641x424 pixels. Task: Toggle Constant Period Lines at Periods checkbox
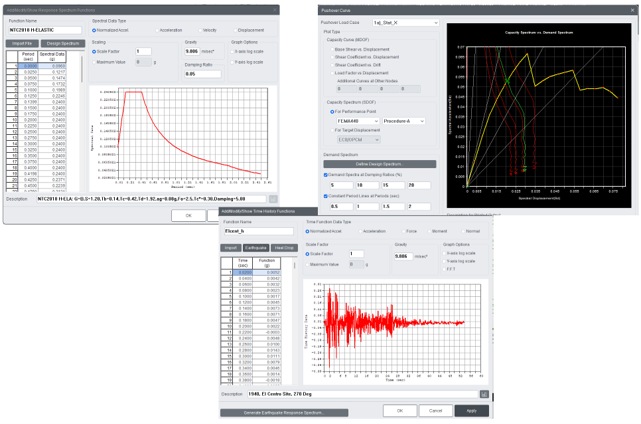click(326, 196)
